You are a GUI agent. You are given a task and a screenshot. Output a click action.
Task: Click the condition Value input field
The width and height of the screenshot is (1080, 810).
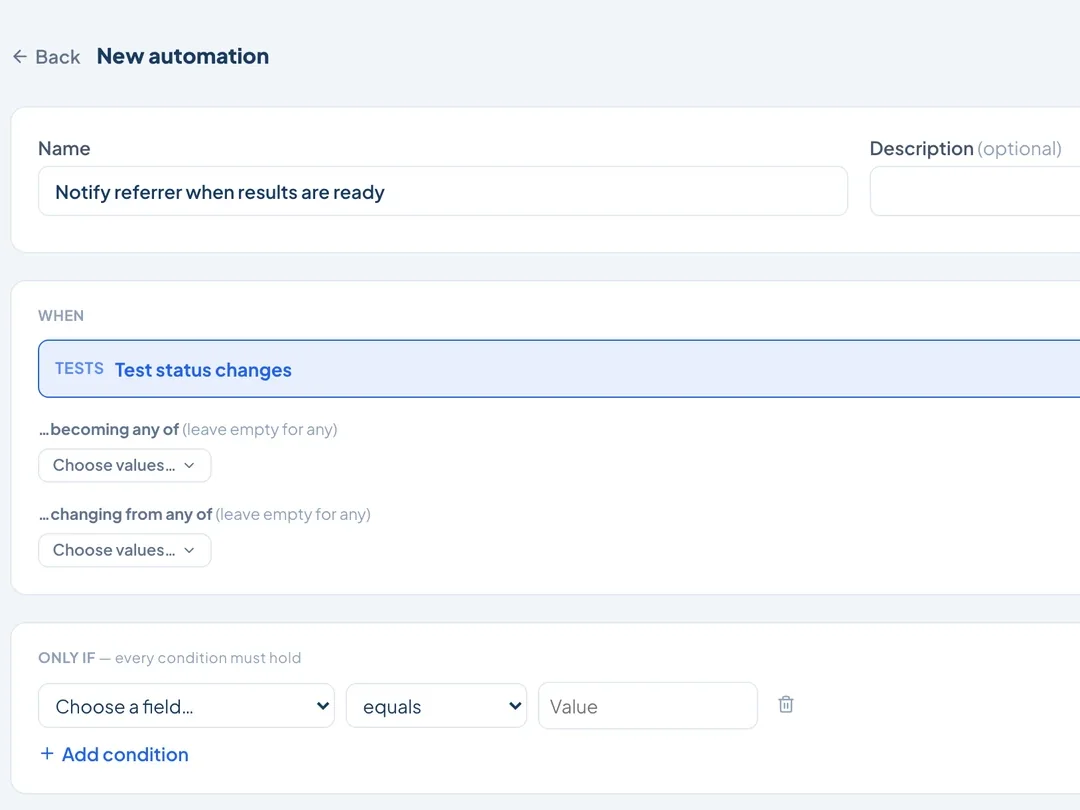648,706
